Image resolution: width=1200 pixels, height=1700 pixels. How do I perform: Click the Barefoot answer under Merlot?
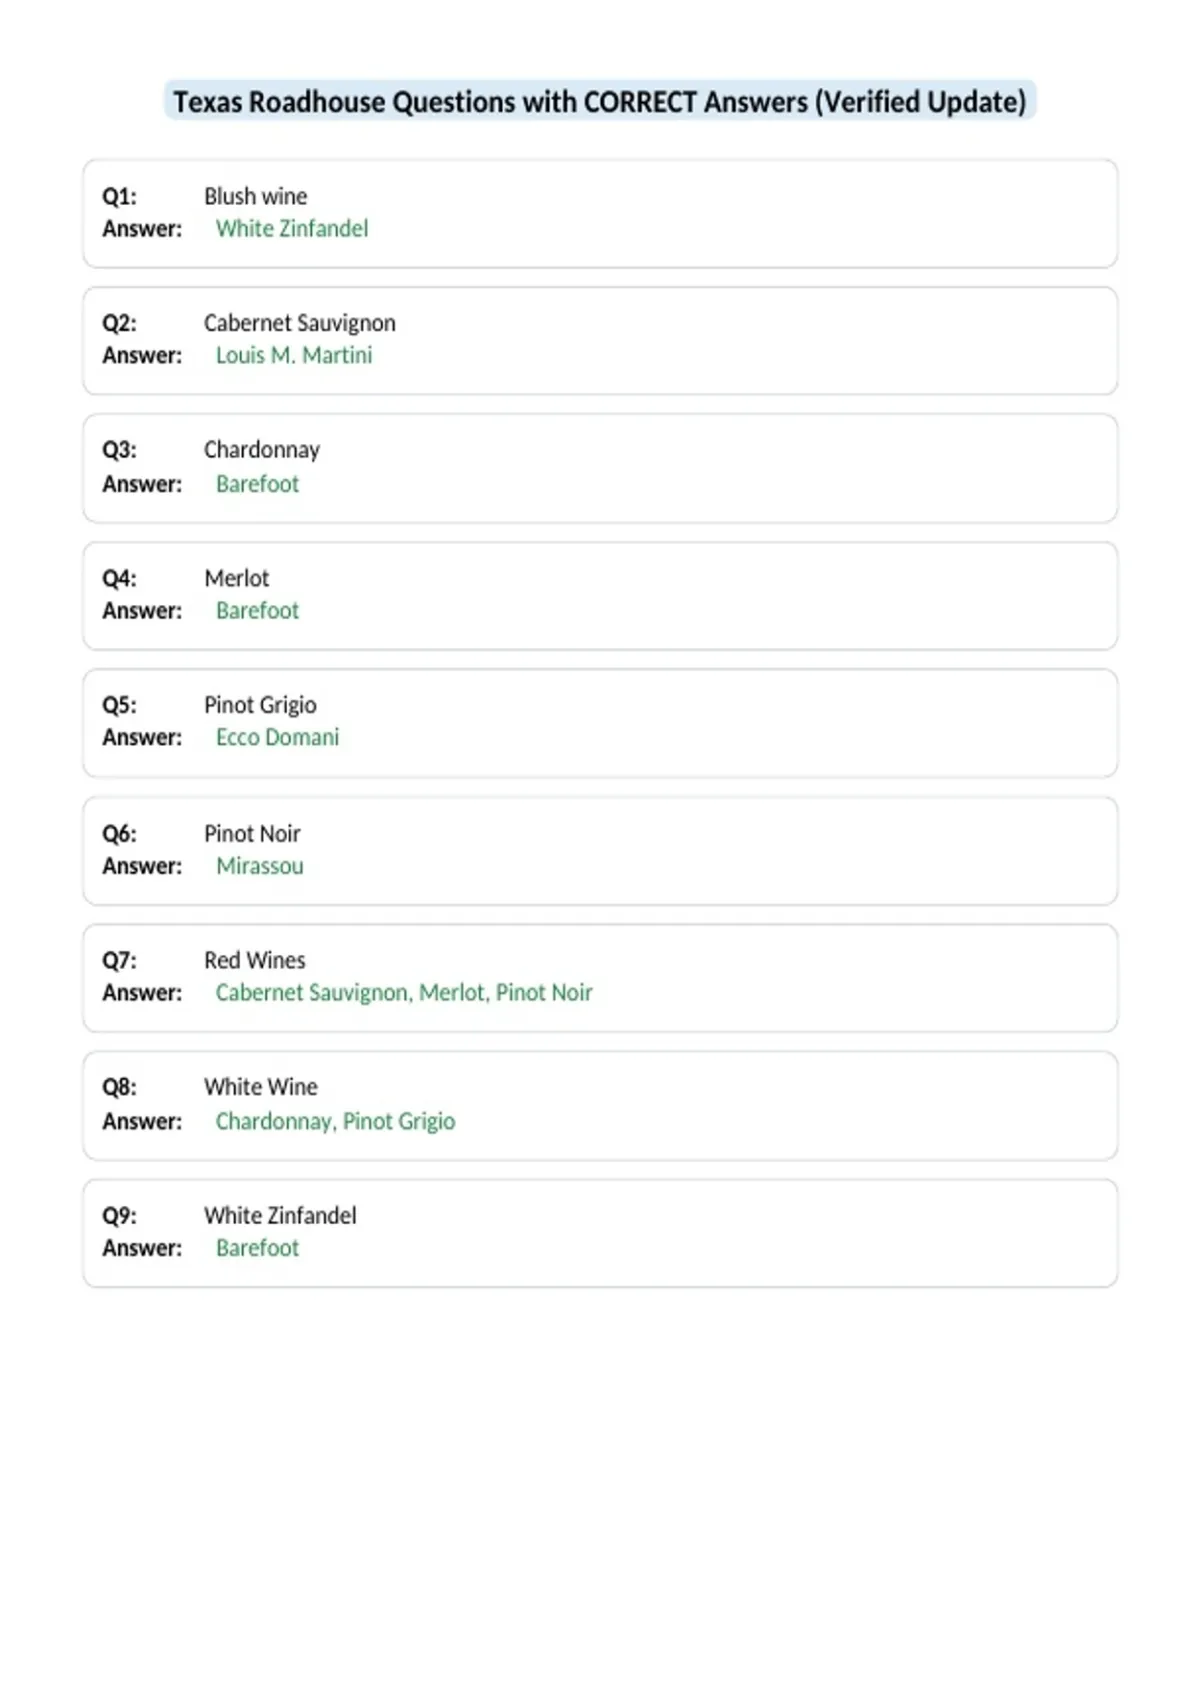tap(258, 611)
